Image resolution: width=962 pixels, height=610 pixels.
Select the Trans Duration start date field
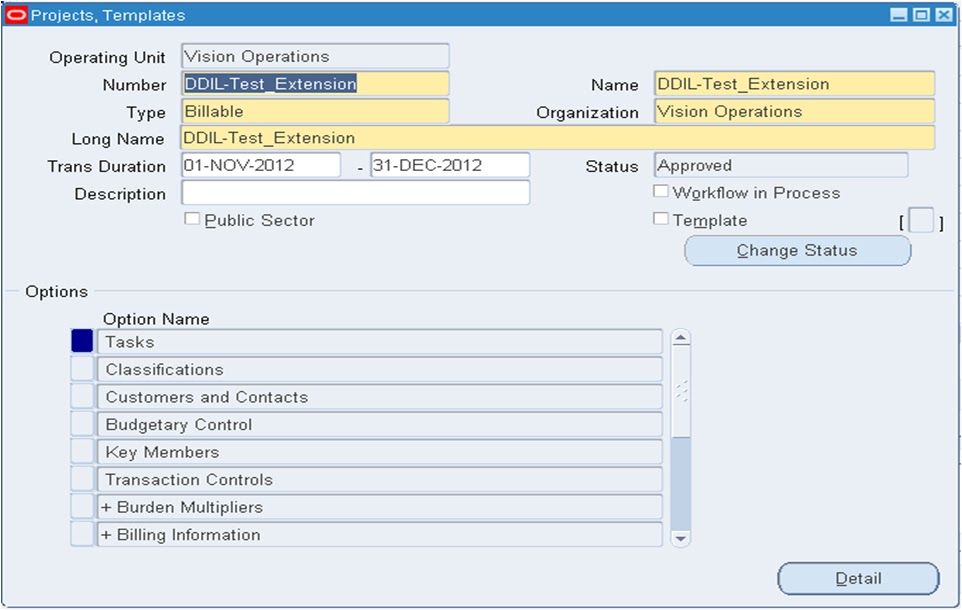pos(260,164)
